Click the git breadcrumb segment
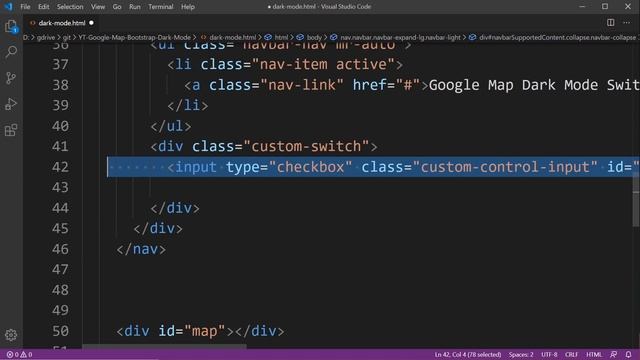Image resolution: width=640 pixels, height=360 pixels. click(67, 37)
